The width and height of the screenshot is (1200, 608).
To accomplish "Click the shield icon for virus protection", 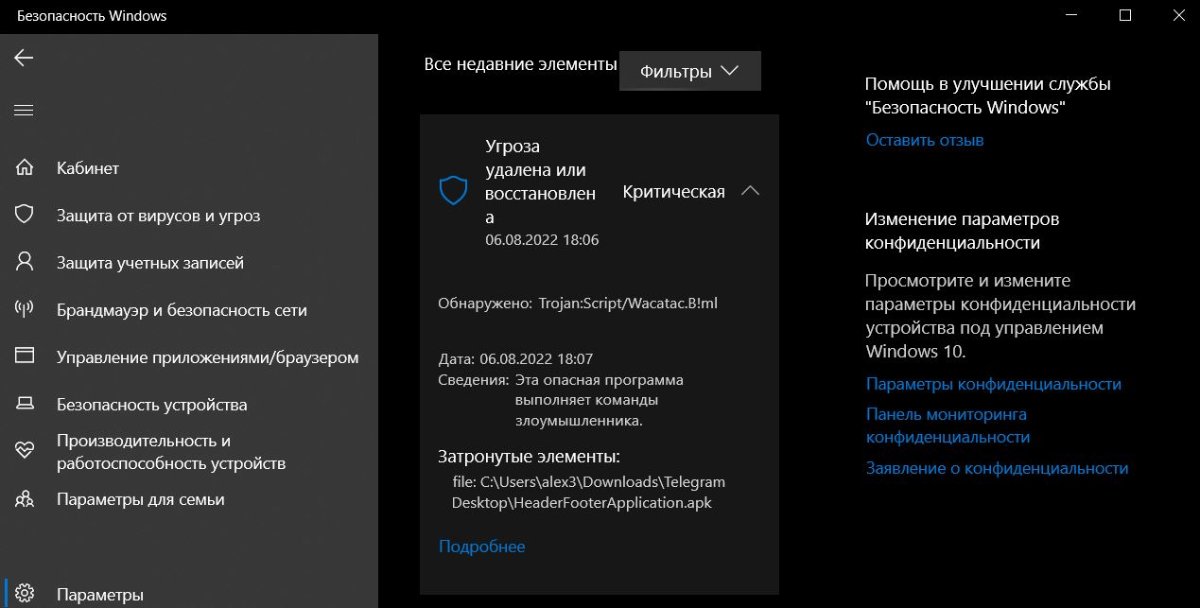I will [24, 215].
